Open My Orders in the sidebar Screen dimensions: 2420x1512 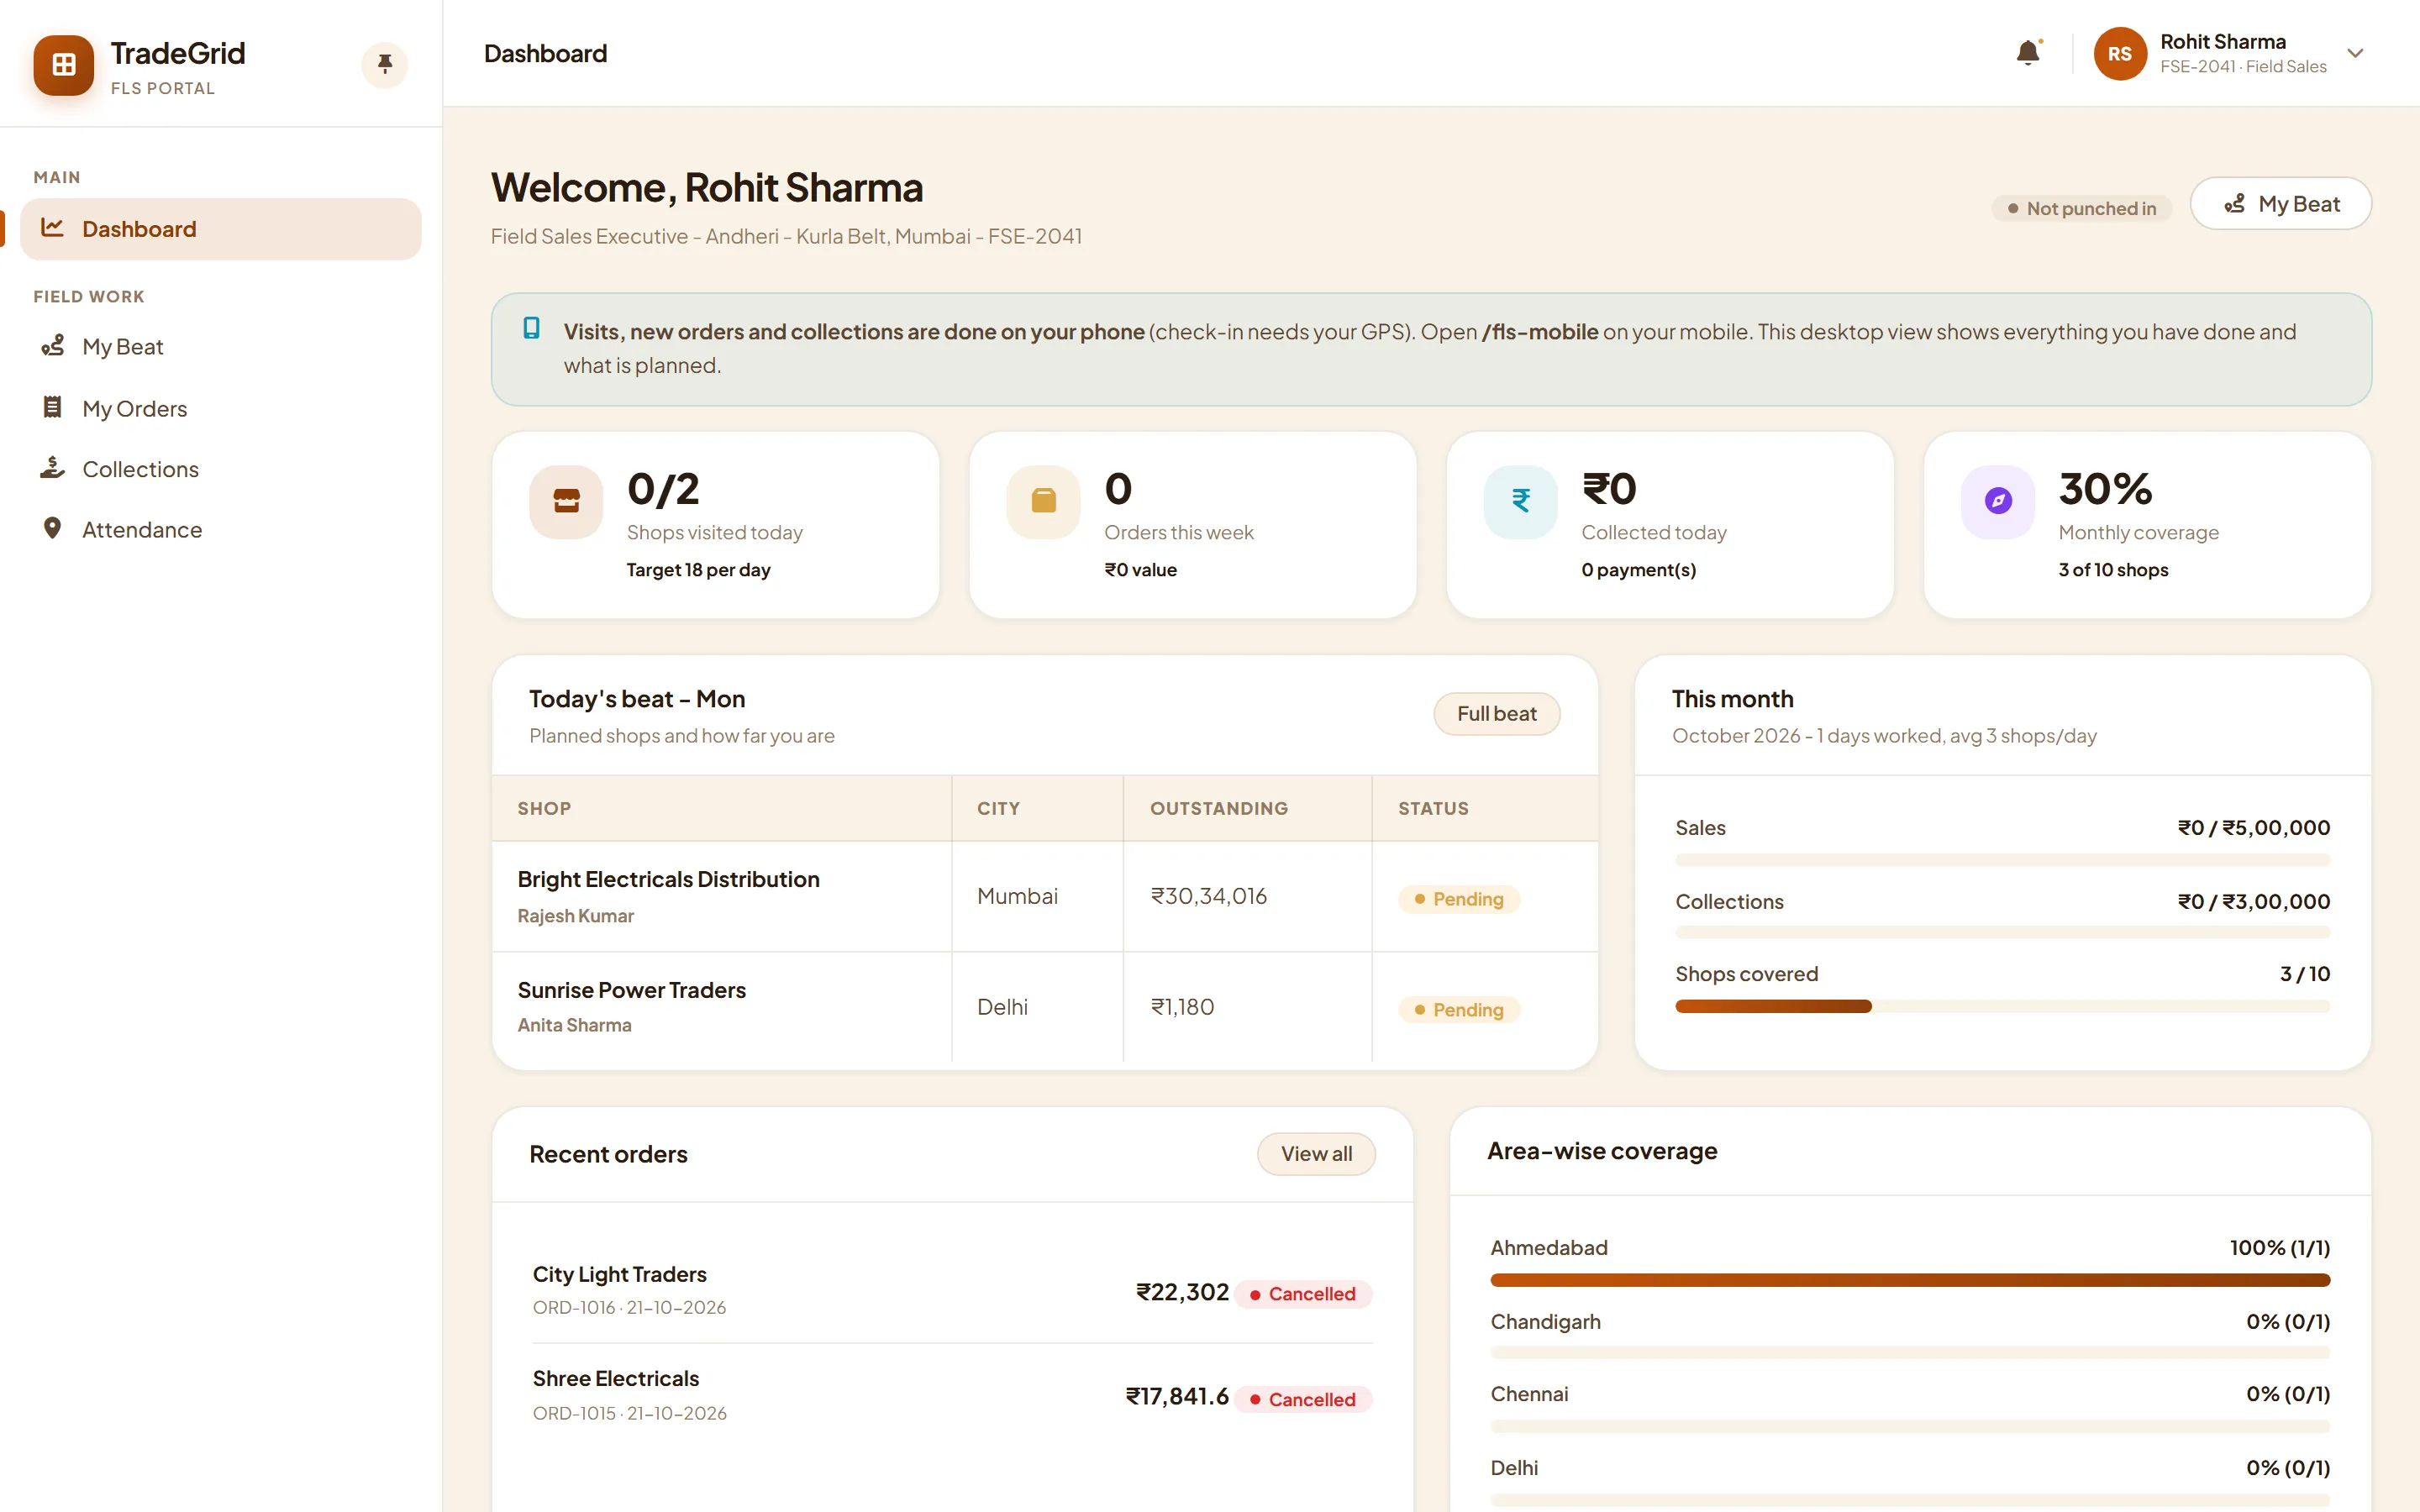(x=220, y=408)
